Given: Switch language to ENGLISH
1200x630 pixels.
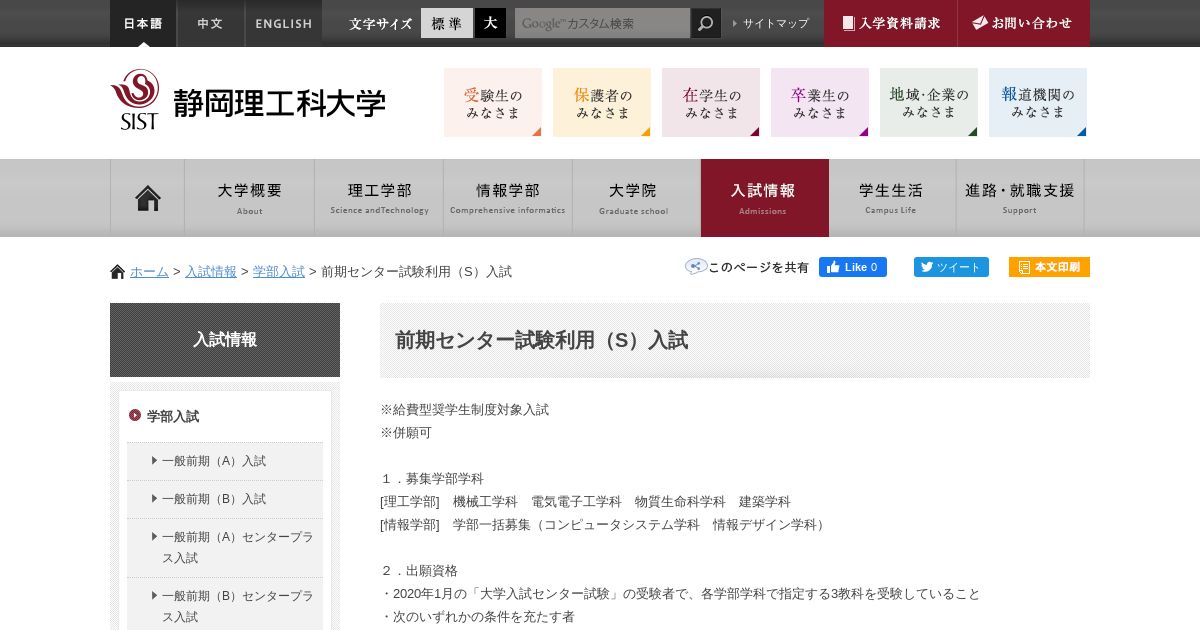Looking at the screenshot, I should click(x=284, y=23).
